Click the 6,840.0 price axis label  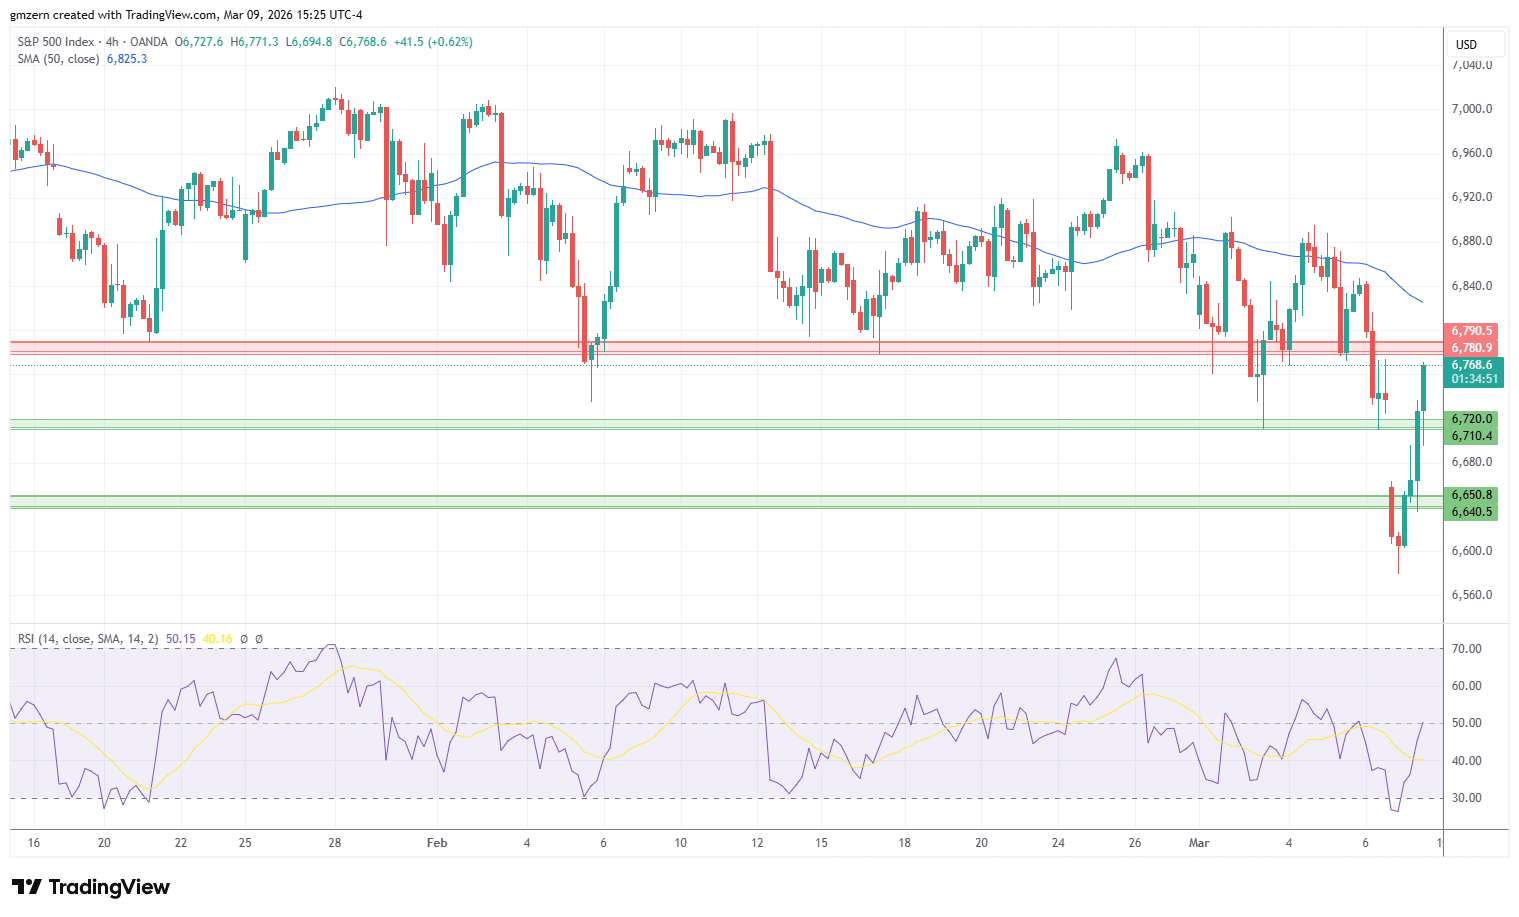point(1472,286)
